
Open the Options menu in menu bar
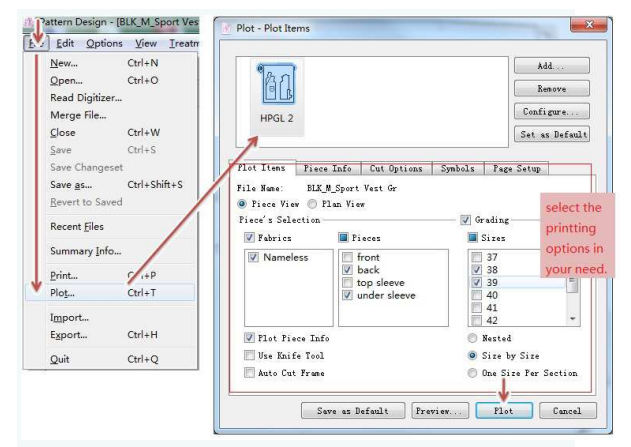click(104, 43)
